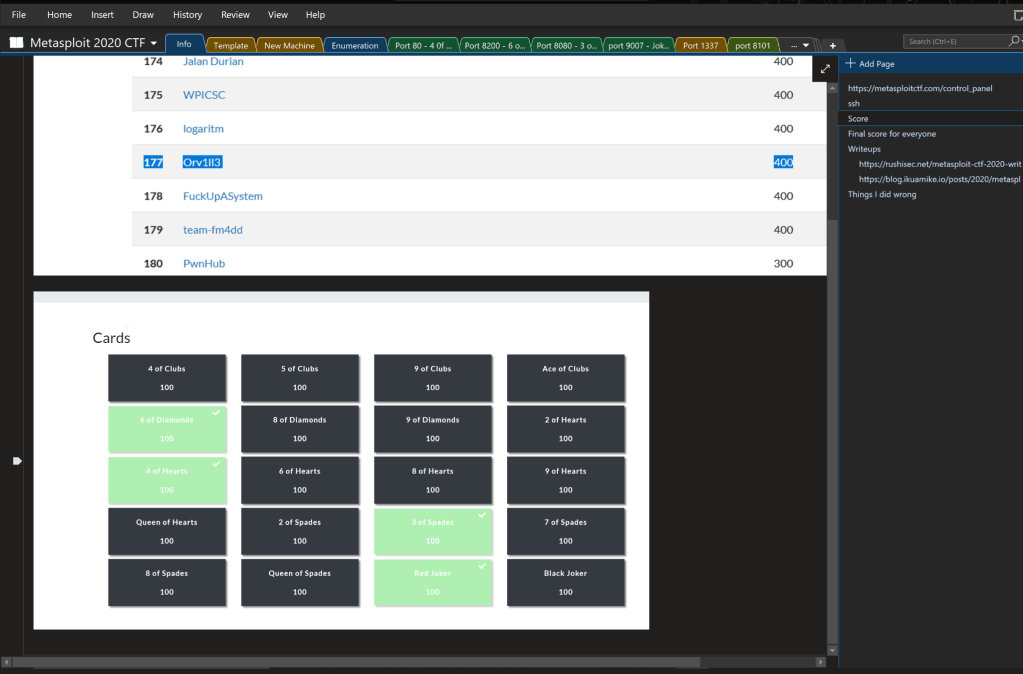The image size is (1023, 674).
Task: Open the Draw menu
Action: tap(143, 15)
